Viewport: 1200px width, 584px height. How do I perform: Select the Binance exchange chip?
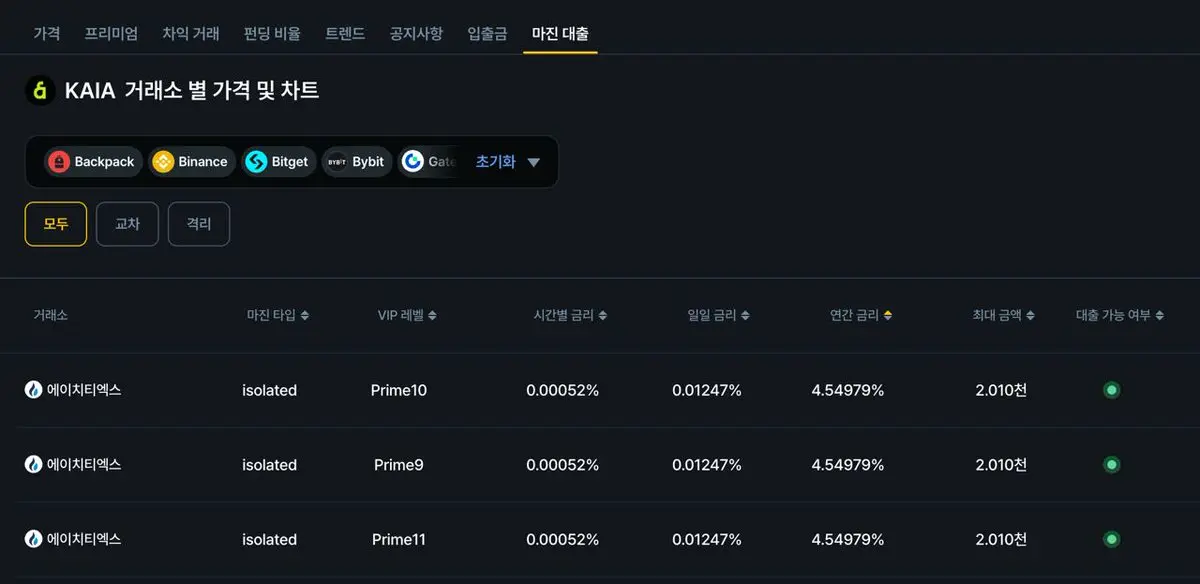point(192,161)
